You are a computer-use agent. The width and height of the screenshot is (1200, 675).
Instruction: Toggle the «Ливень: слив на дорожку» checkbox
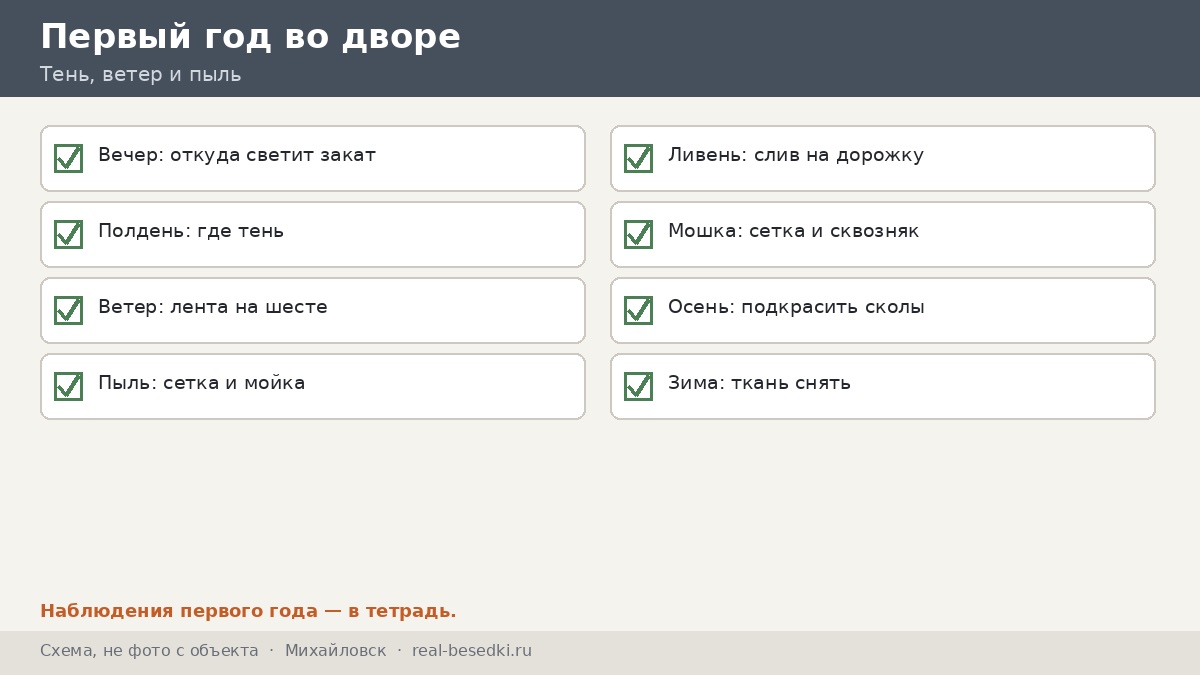(638, 158)
